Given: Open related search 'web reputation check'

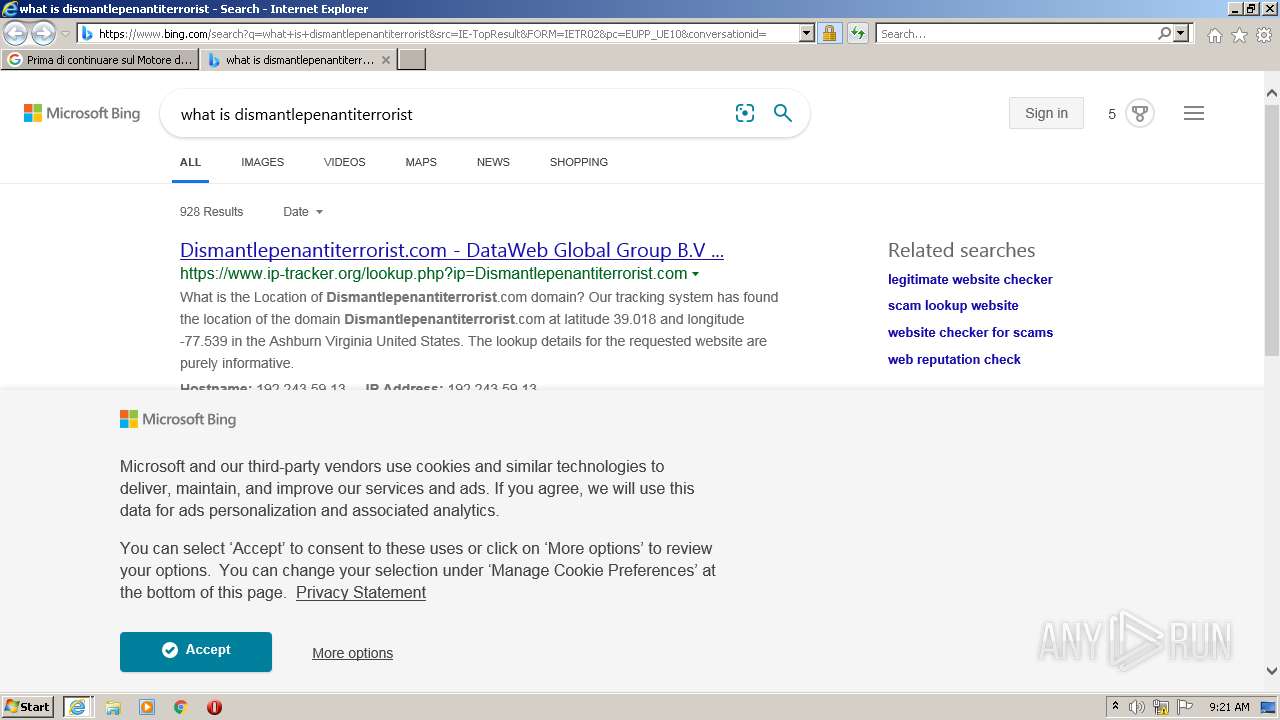Looking at the screenshot, I should pos(954,359).
